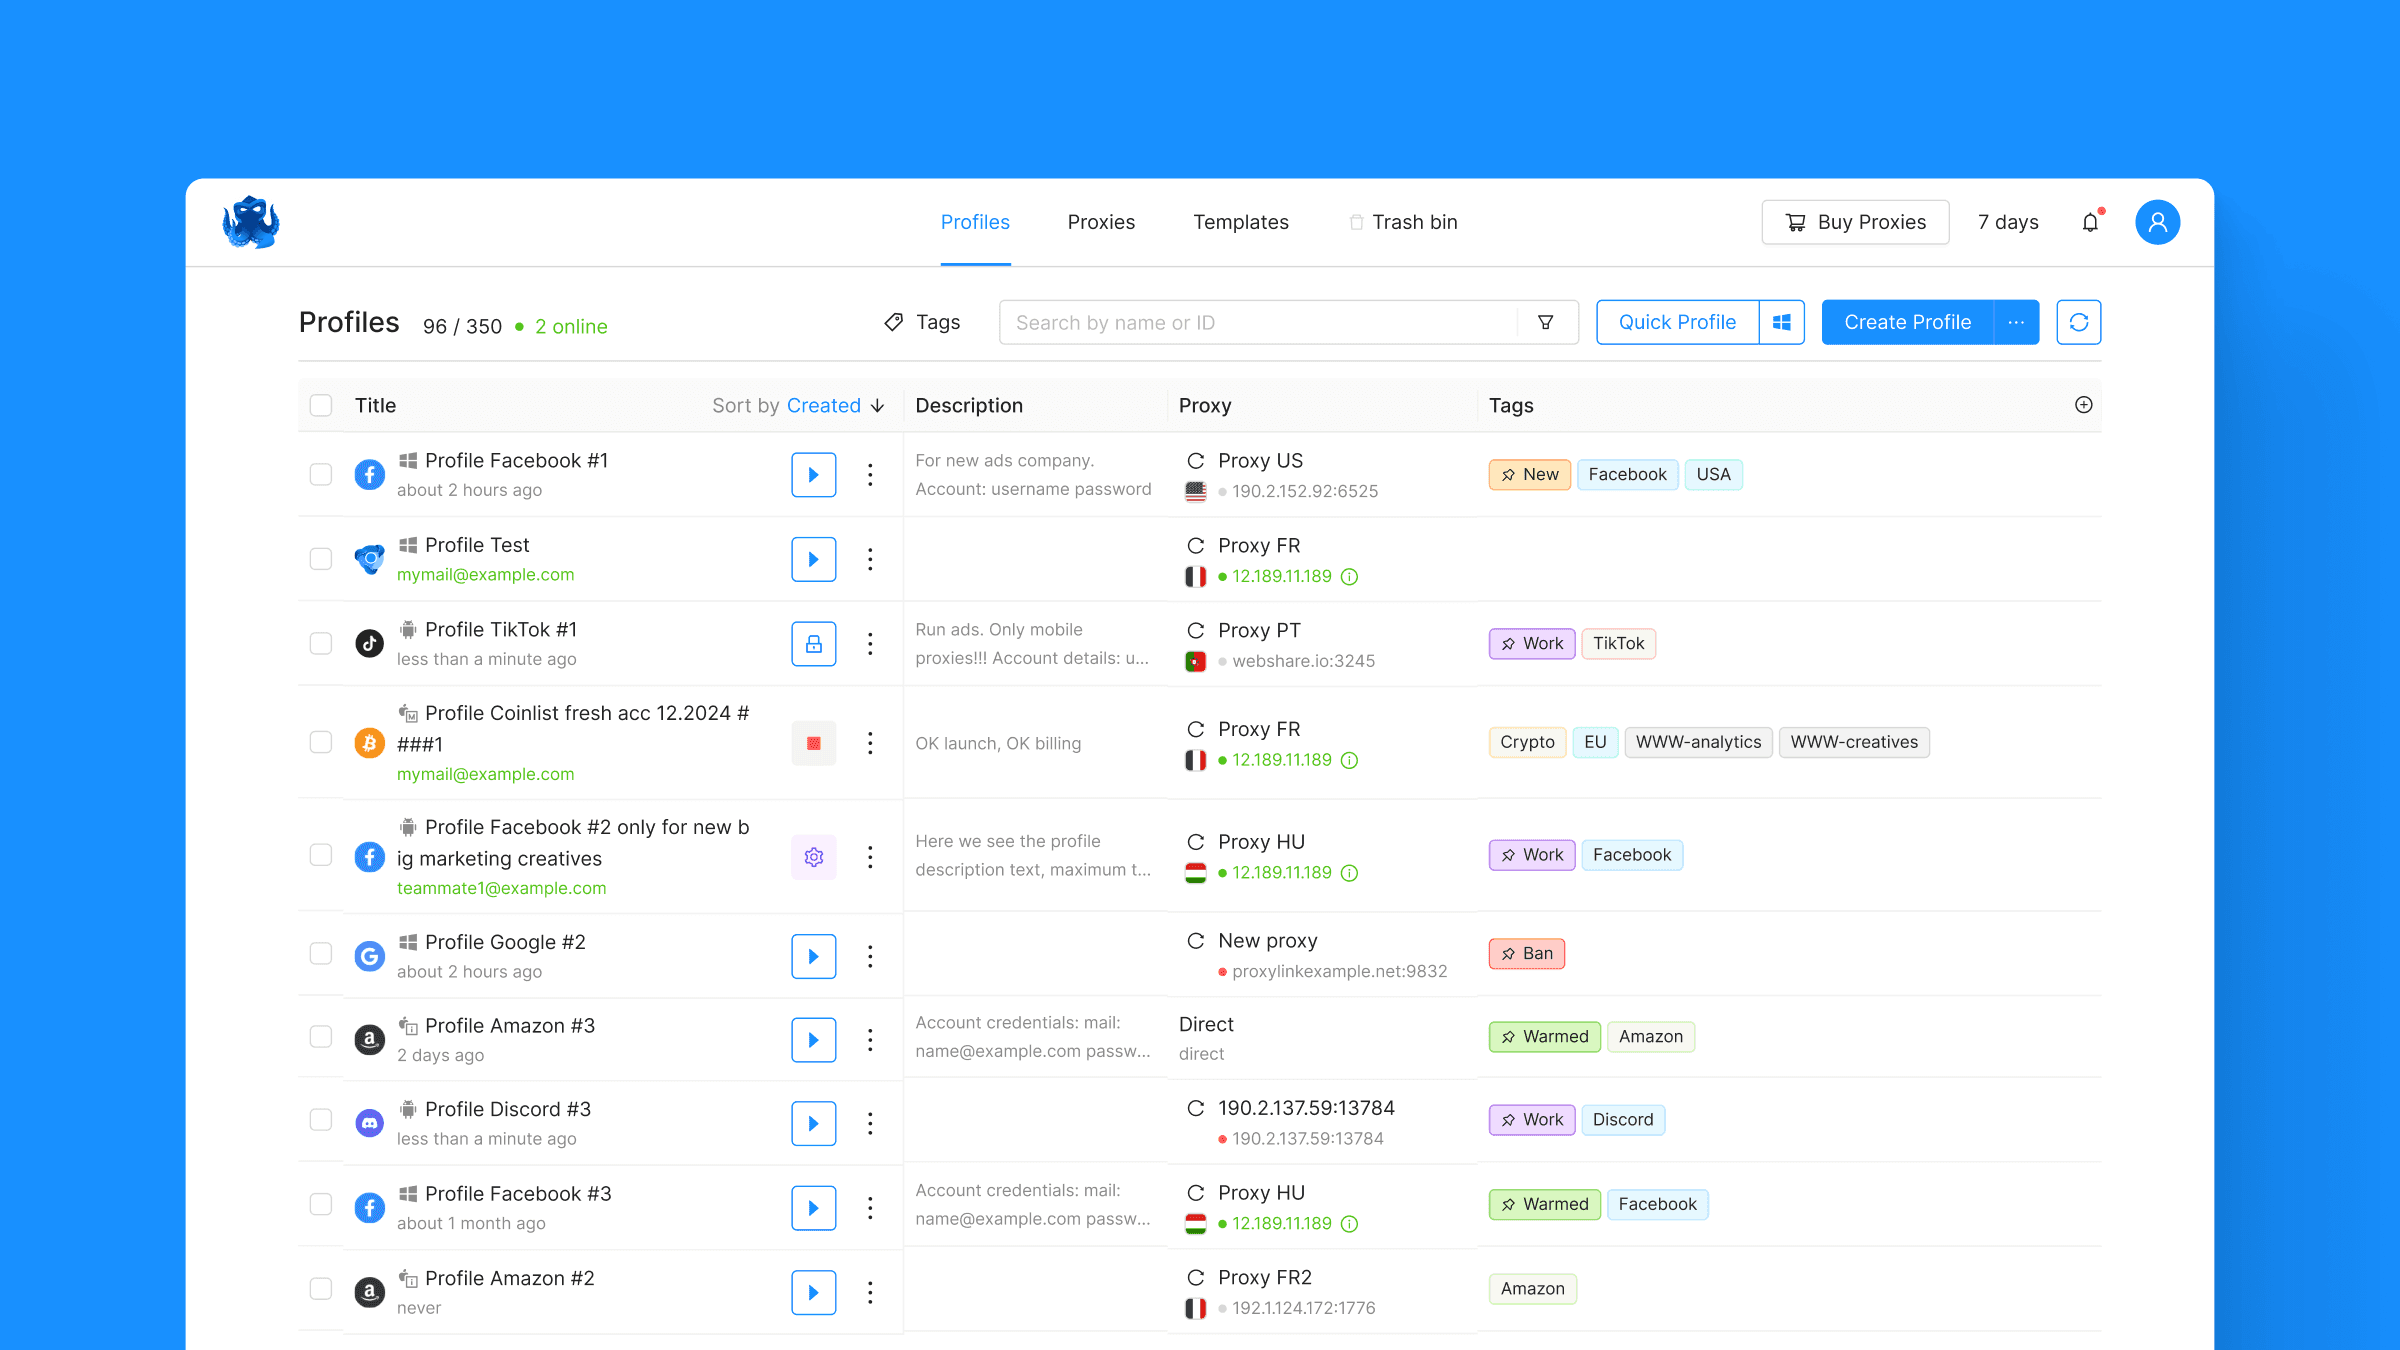Click the Buy Proxies button
This screenshot has width=2400, height=1350.
pos(1855,222)
